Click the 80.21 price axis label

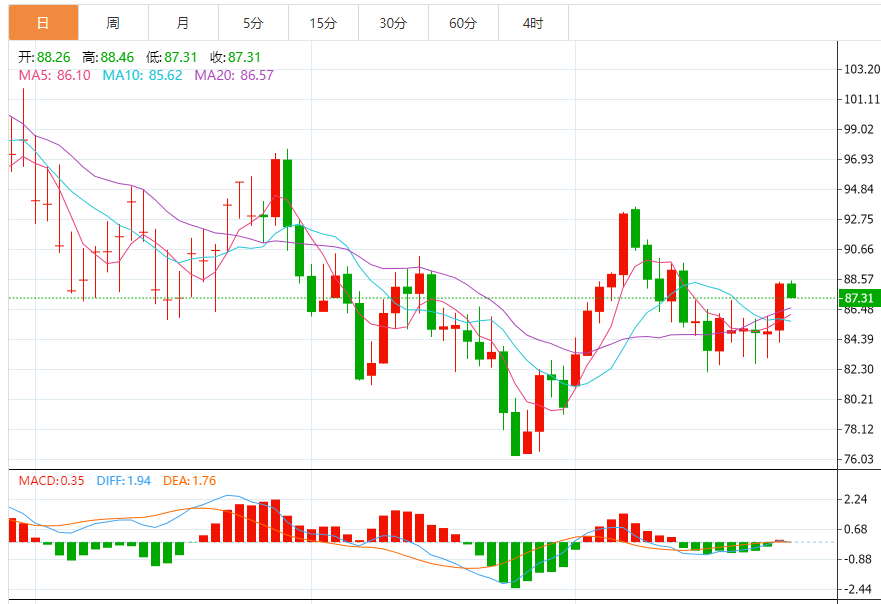click(x=859, y=399)
